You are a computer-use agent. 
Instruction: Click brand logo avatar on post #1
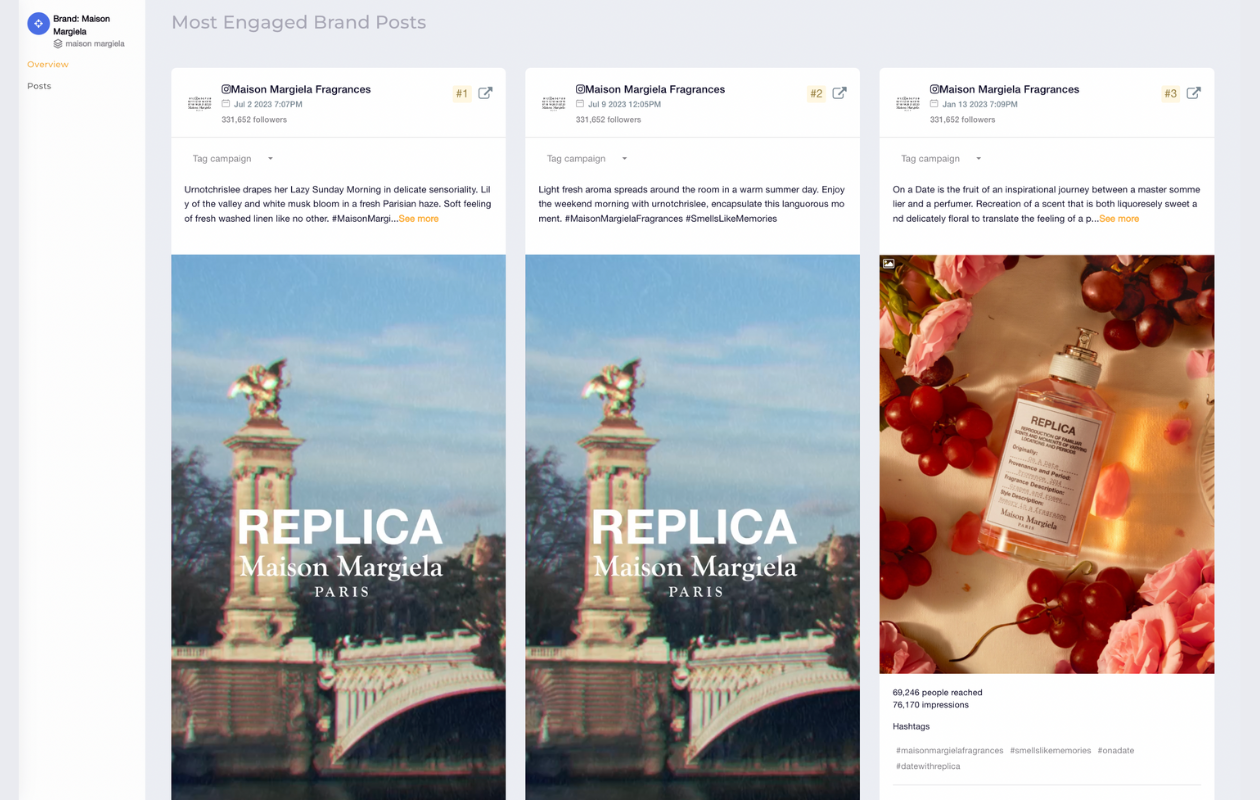point(200,103)
